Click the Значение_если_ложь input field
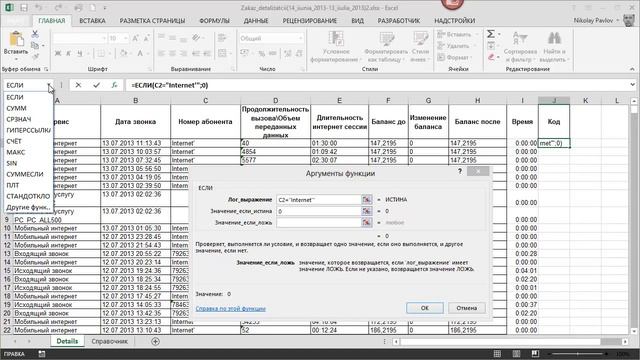Screen dimensions: 640x360 319,222
